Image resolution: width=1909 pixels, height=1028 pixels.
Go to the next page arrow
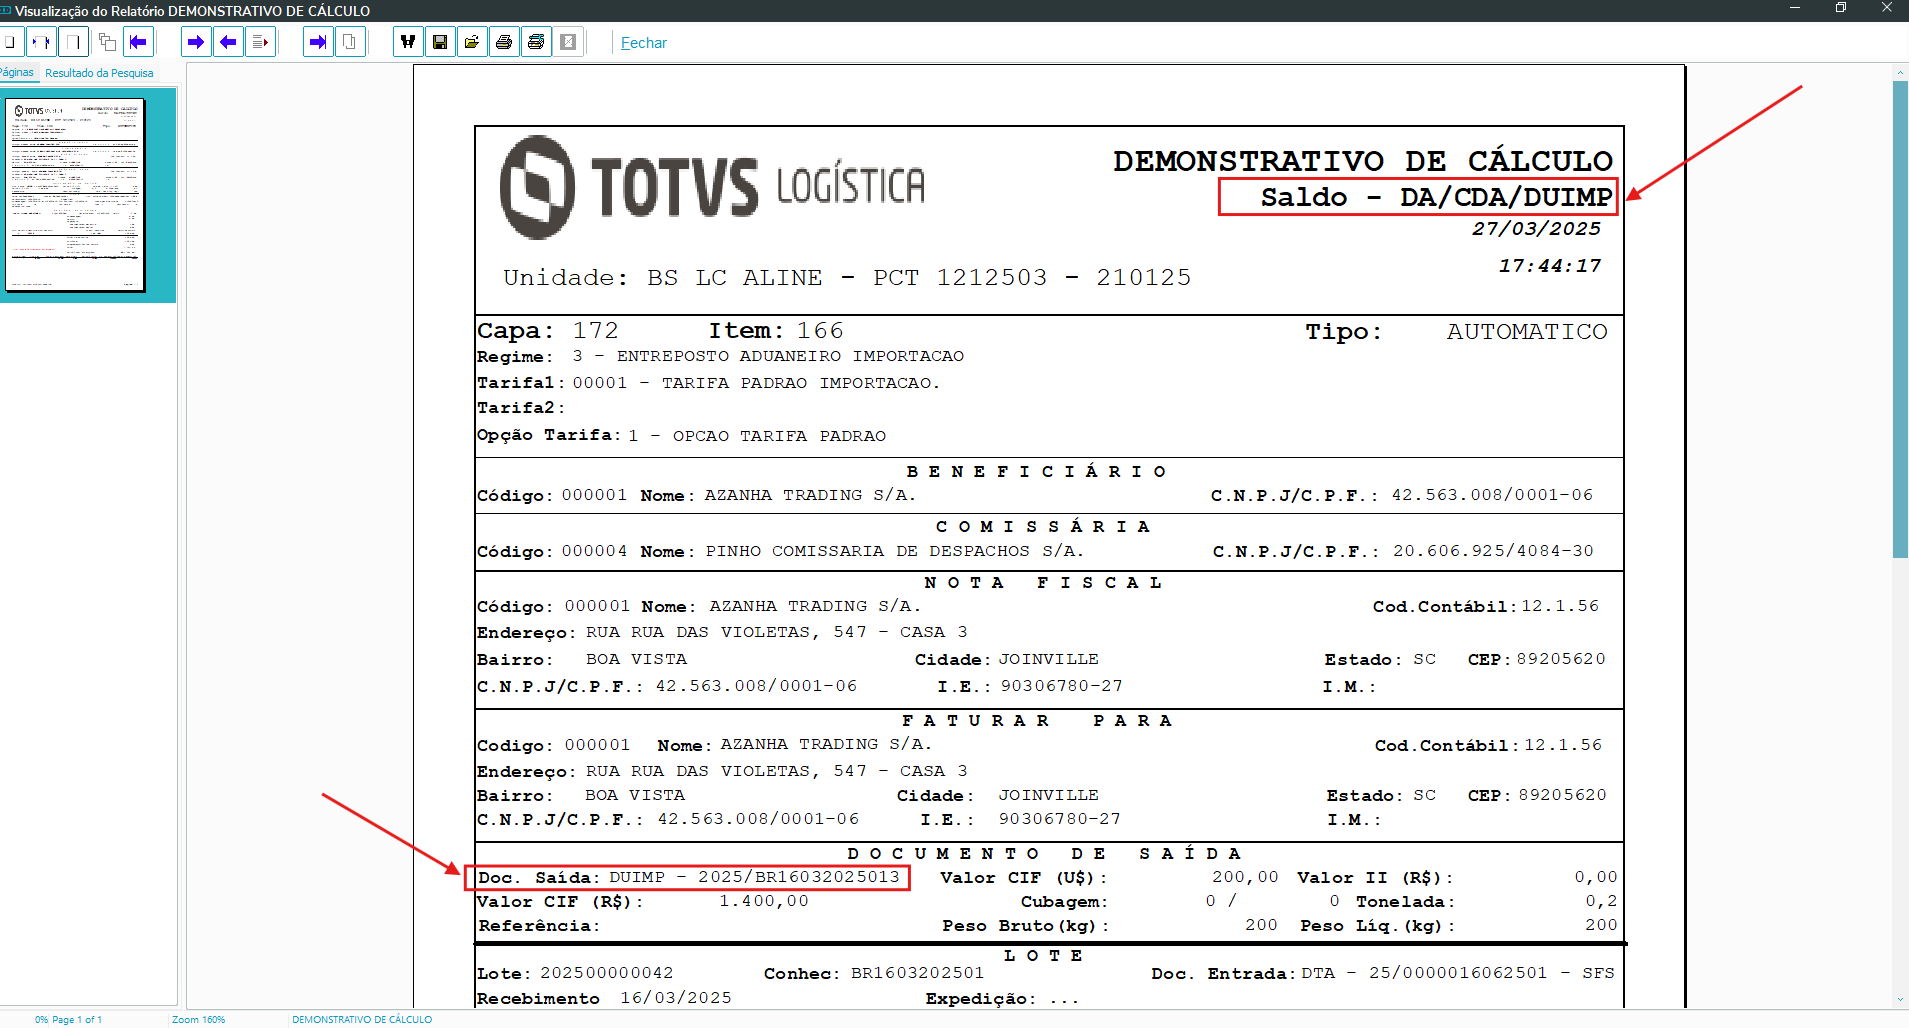click(196, 42)
